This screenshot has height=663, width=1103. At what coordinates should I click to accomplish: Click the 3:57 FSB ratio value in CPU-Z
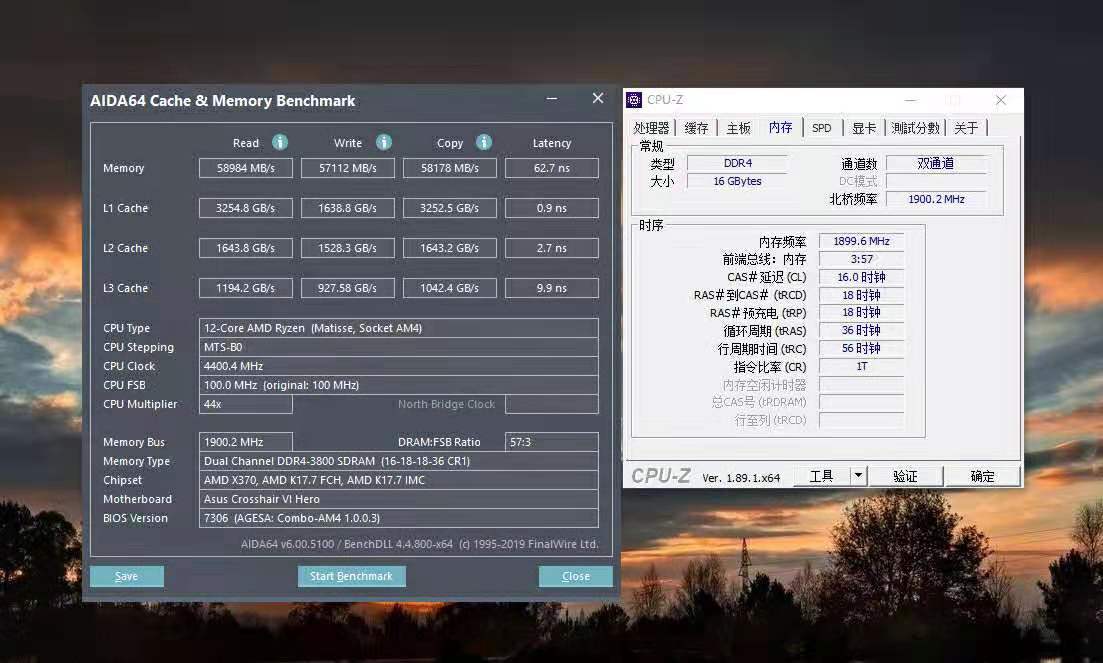pyautogui.click(x=861, y=259)
